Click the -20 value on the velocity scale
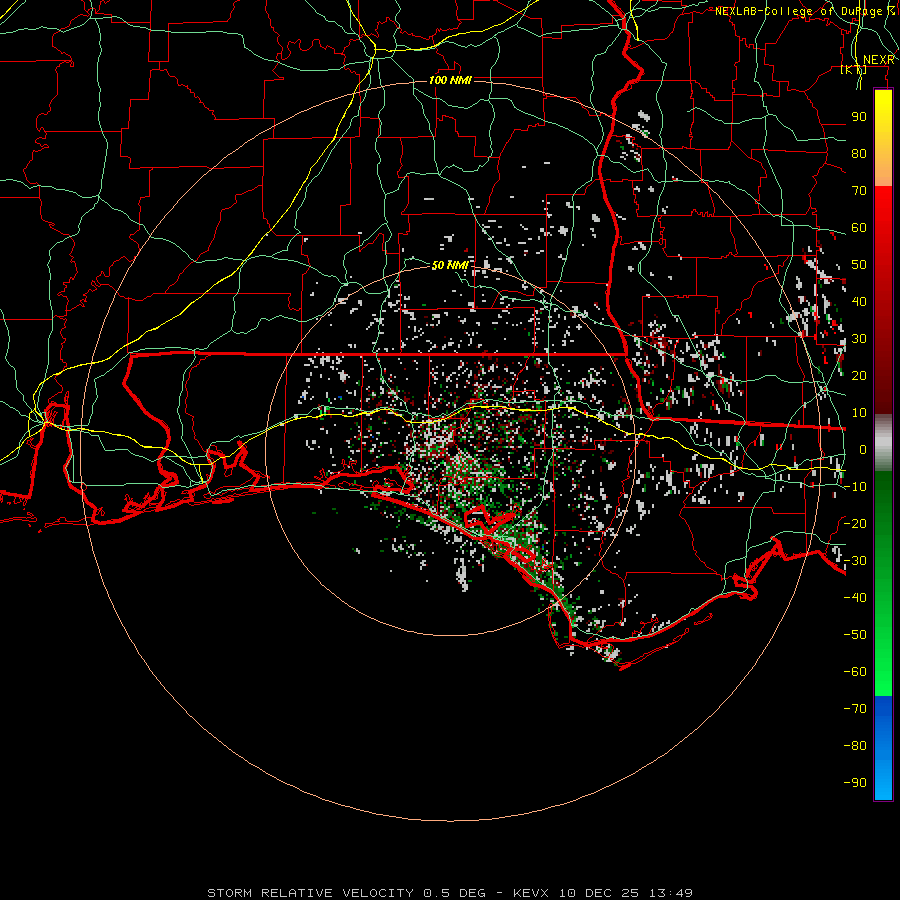Viewport: 900px width, 900px height. click(855, 524)
